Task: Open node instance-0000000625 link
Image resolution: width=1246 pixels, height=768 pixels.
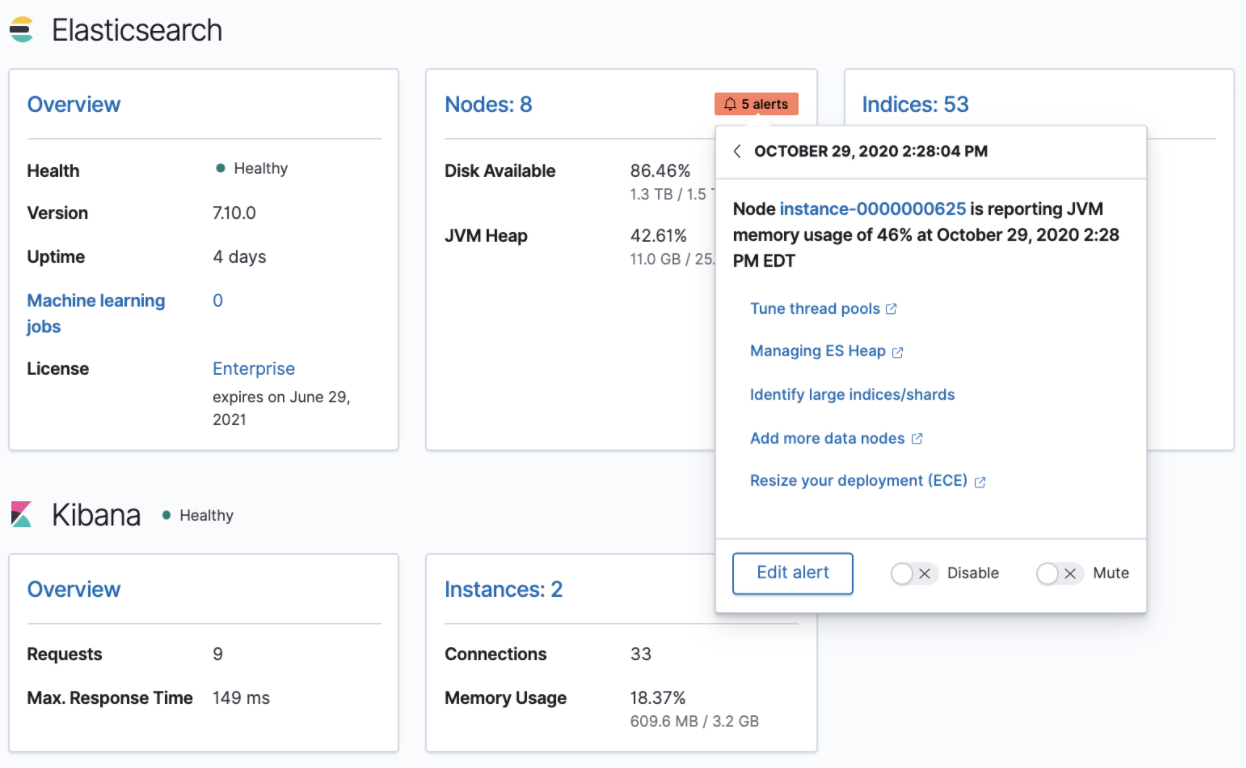Action: click(x=872, y=209)
